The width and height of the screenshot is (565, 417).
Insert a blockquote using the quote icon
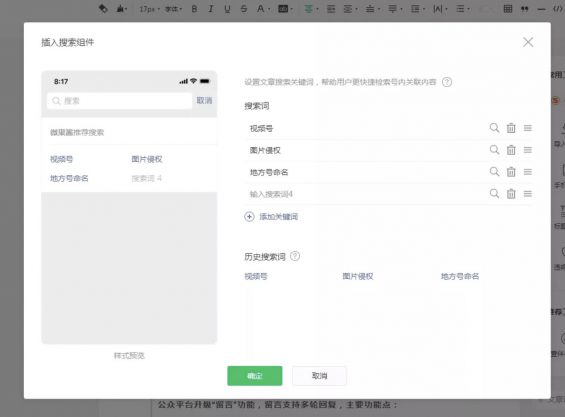pyautogui.click(x=525, y=9)
